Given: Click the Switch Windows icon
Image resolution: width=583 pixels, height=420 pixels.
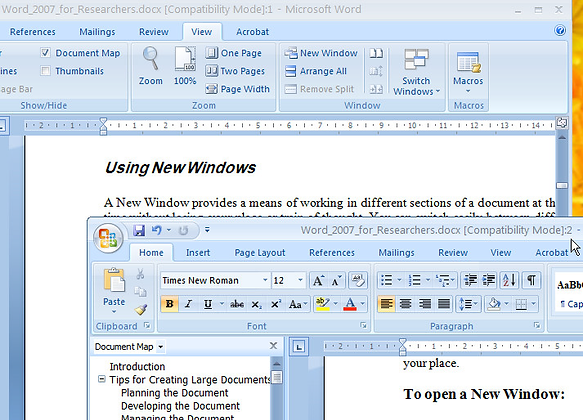Looking at the screenshot, I should [x=416, y=59].
